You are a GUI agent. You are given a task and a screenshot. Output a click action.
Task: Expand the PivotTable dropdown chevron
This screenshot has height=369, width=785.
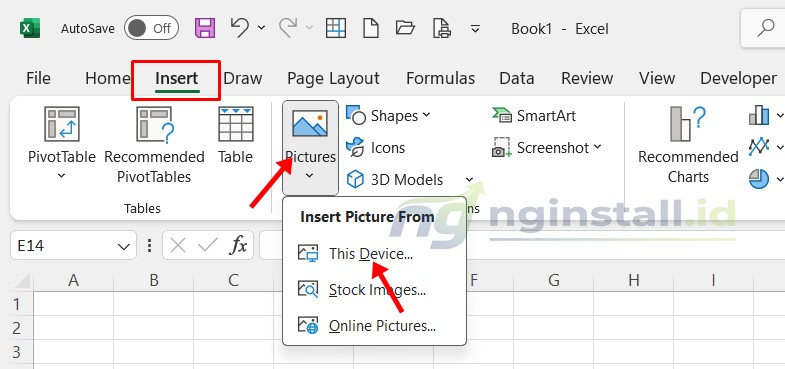point(61,176)
